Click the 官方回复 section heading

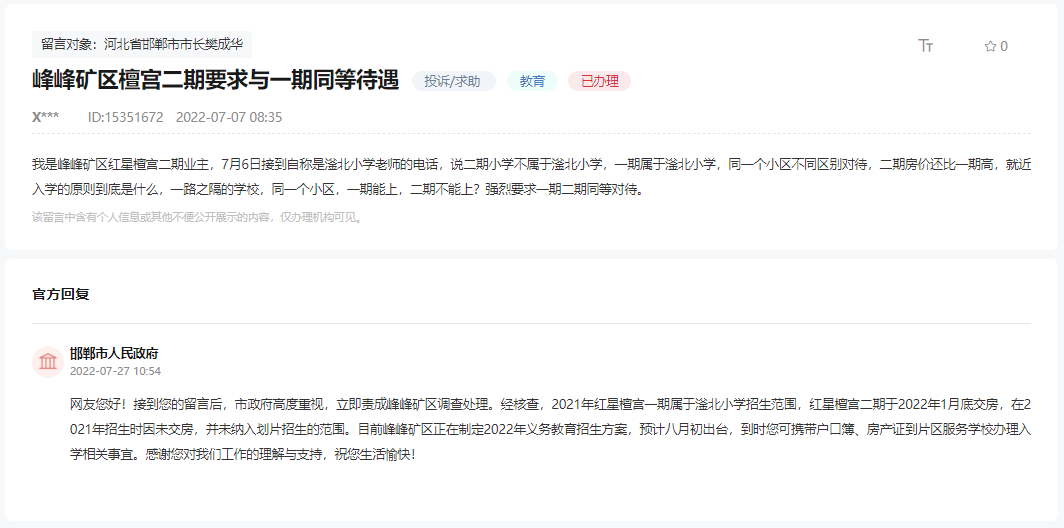[60, 295]
